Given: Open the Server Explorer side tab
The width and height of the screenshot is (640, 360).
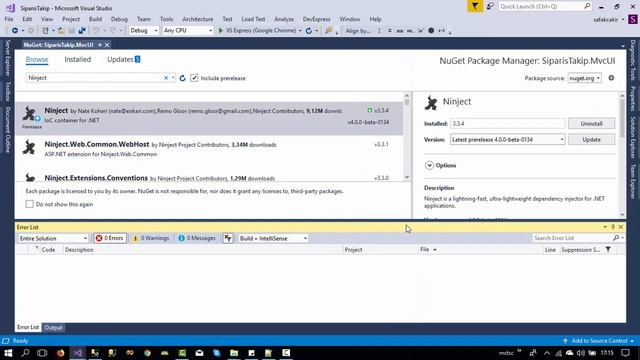Looking at the screenshot, I should (7, 58).
